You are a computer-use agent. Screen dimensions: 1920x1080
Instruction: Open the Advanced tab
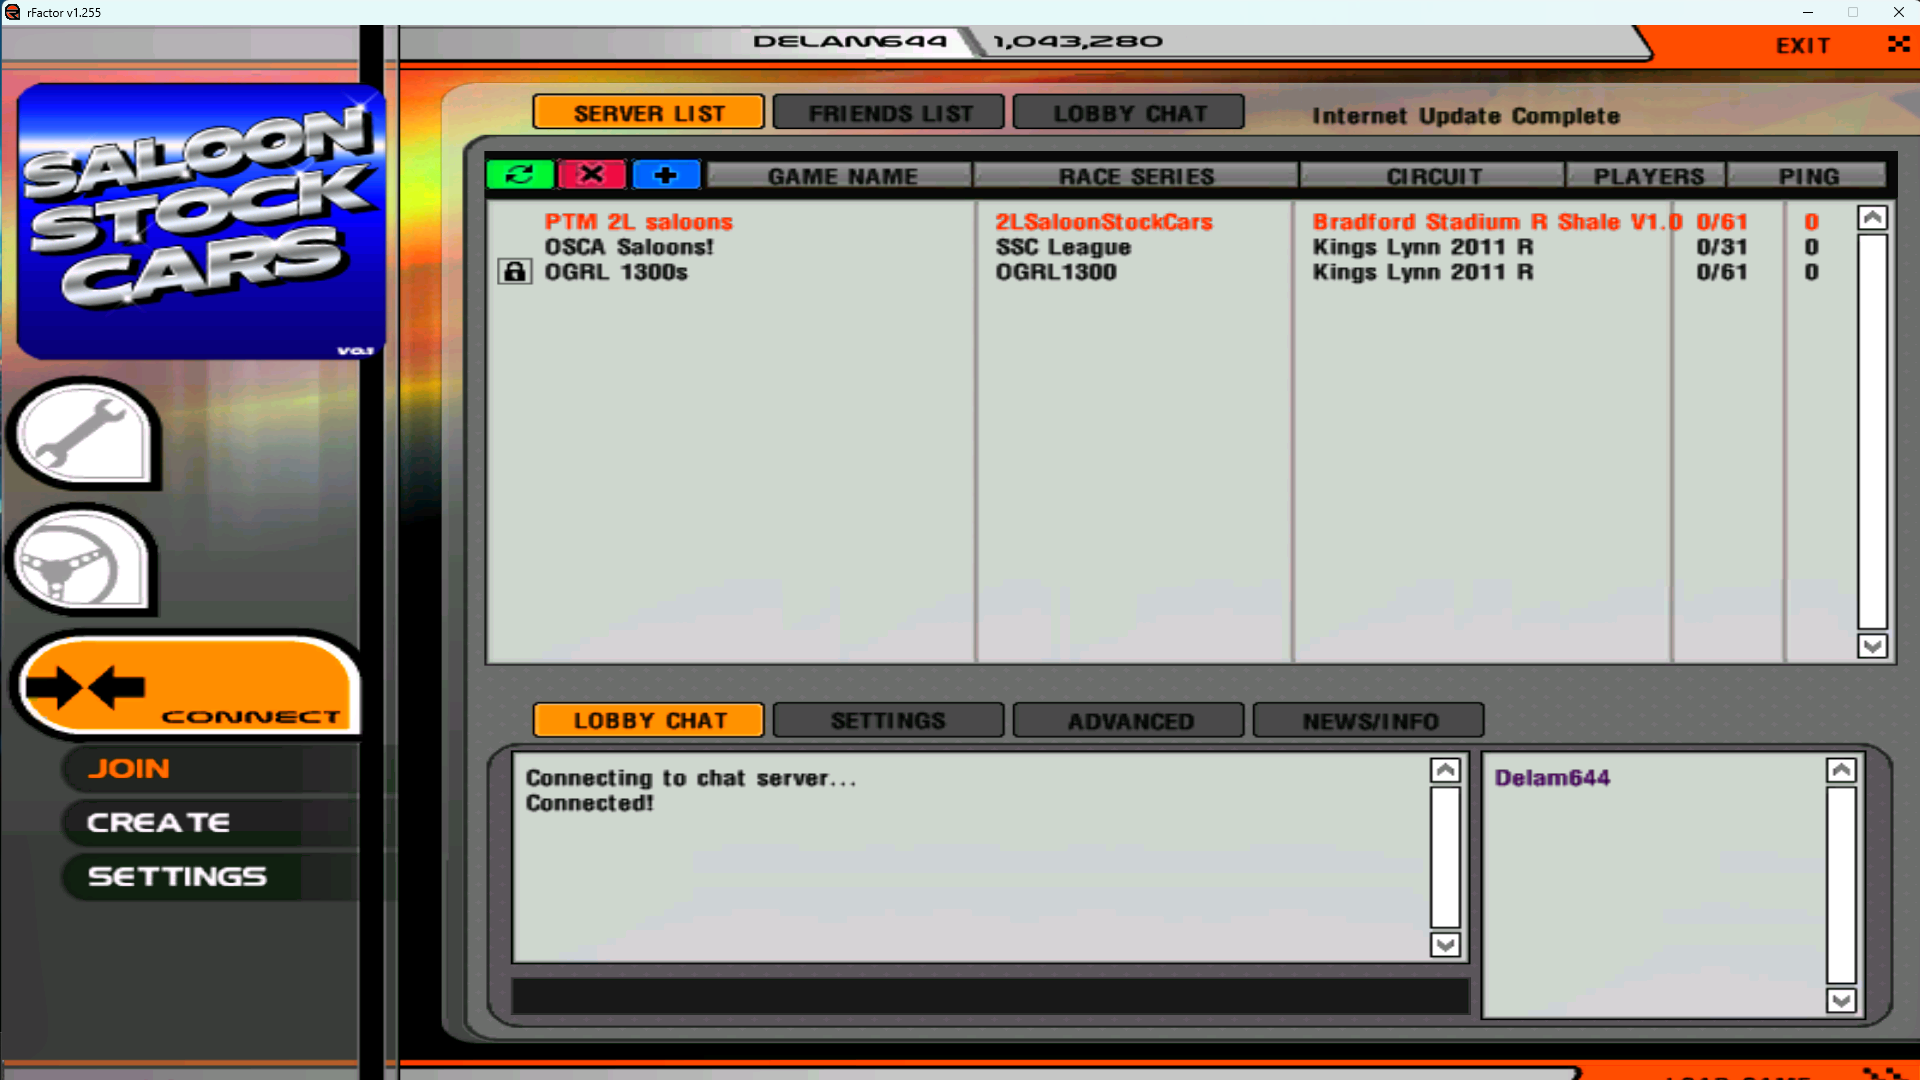pos(1129,720)
